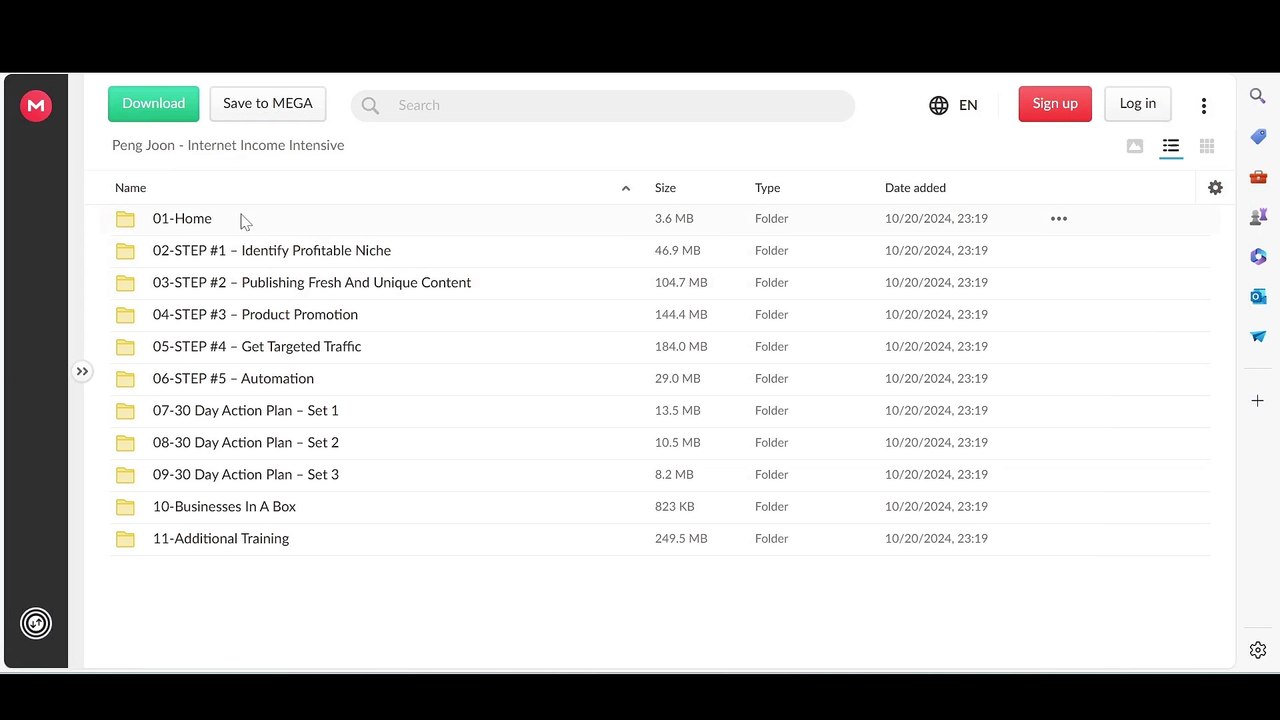Open the red toolbox sidebar icon
The height and width of the screenshot is (720, 1280).
[1258, 176]
